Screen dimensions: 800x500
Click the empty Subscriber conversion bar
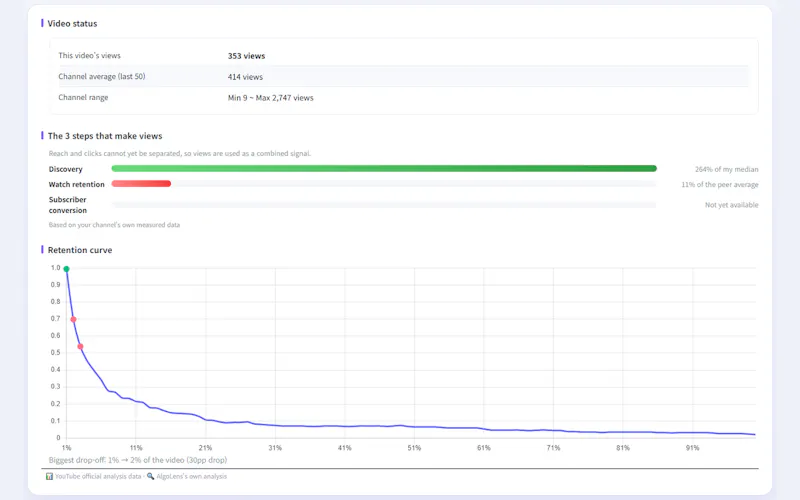(384, 205)
